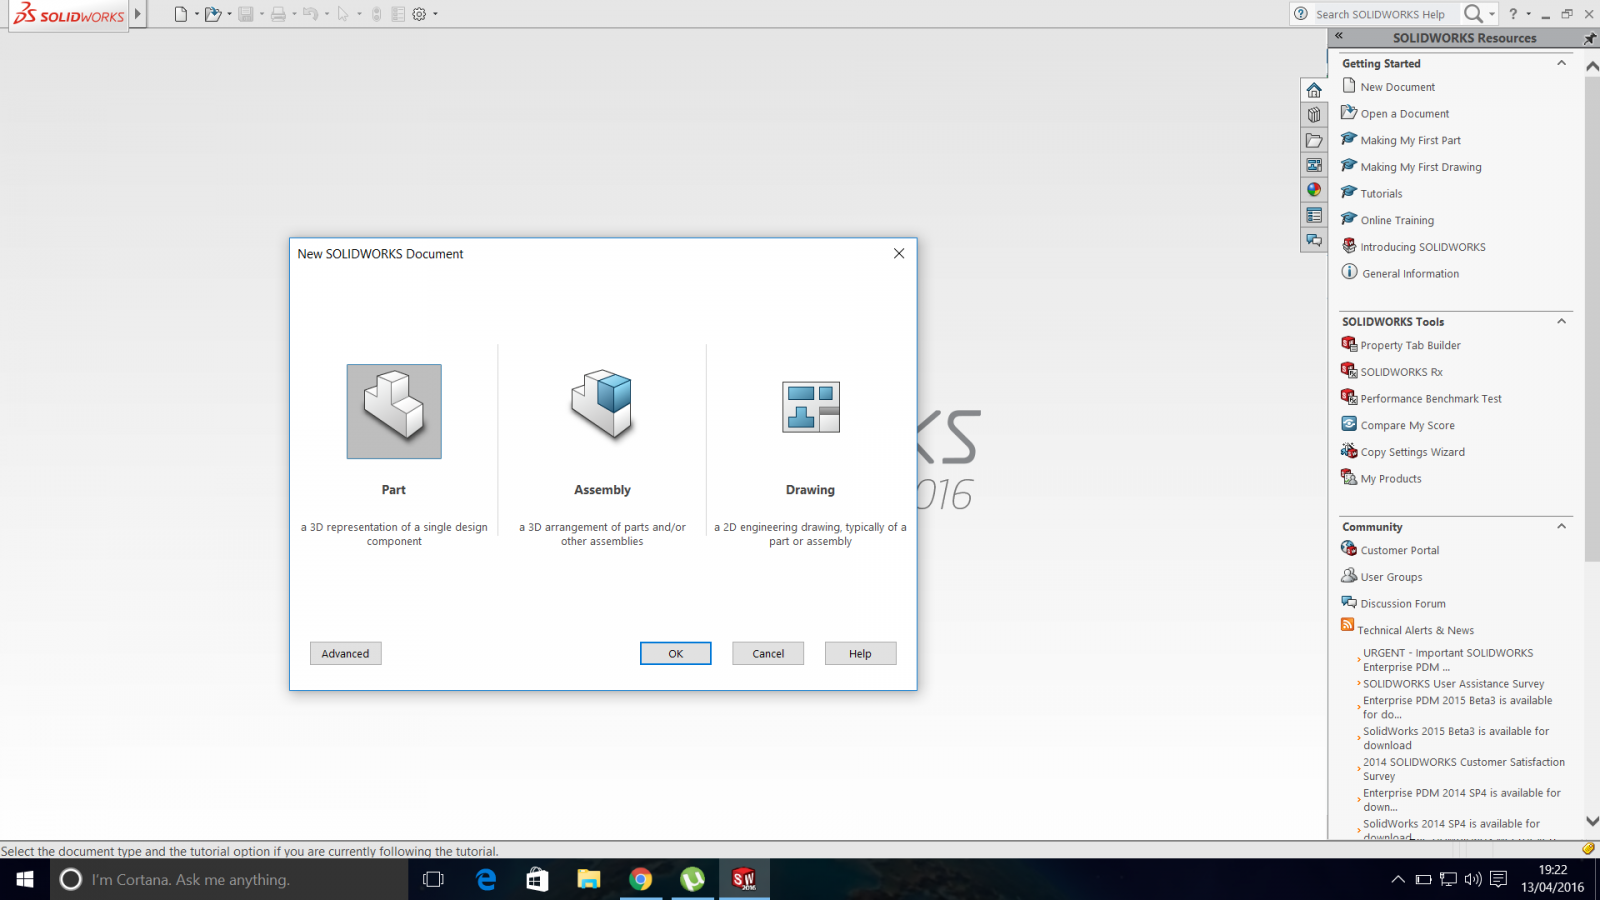Open the View Palette tab
Image resolution: width=1600 pixels, height=900 pixels.
click(1314, 165)
